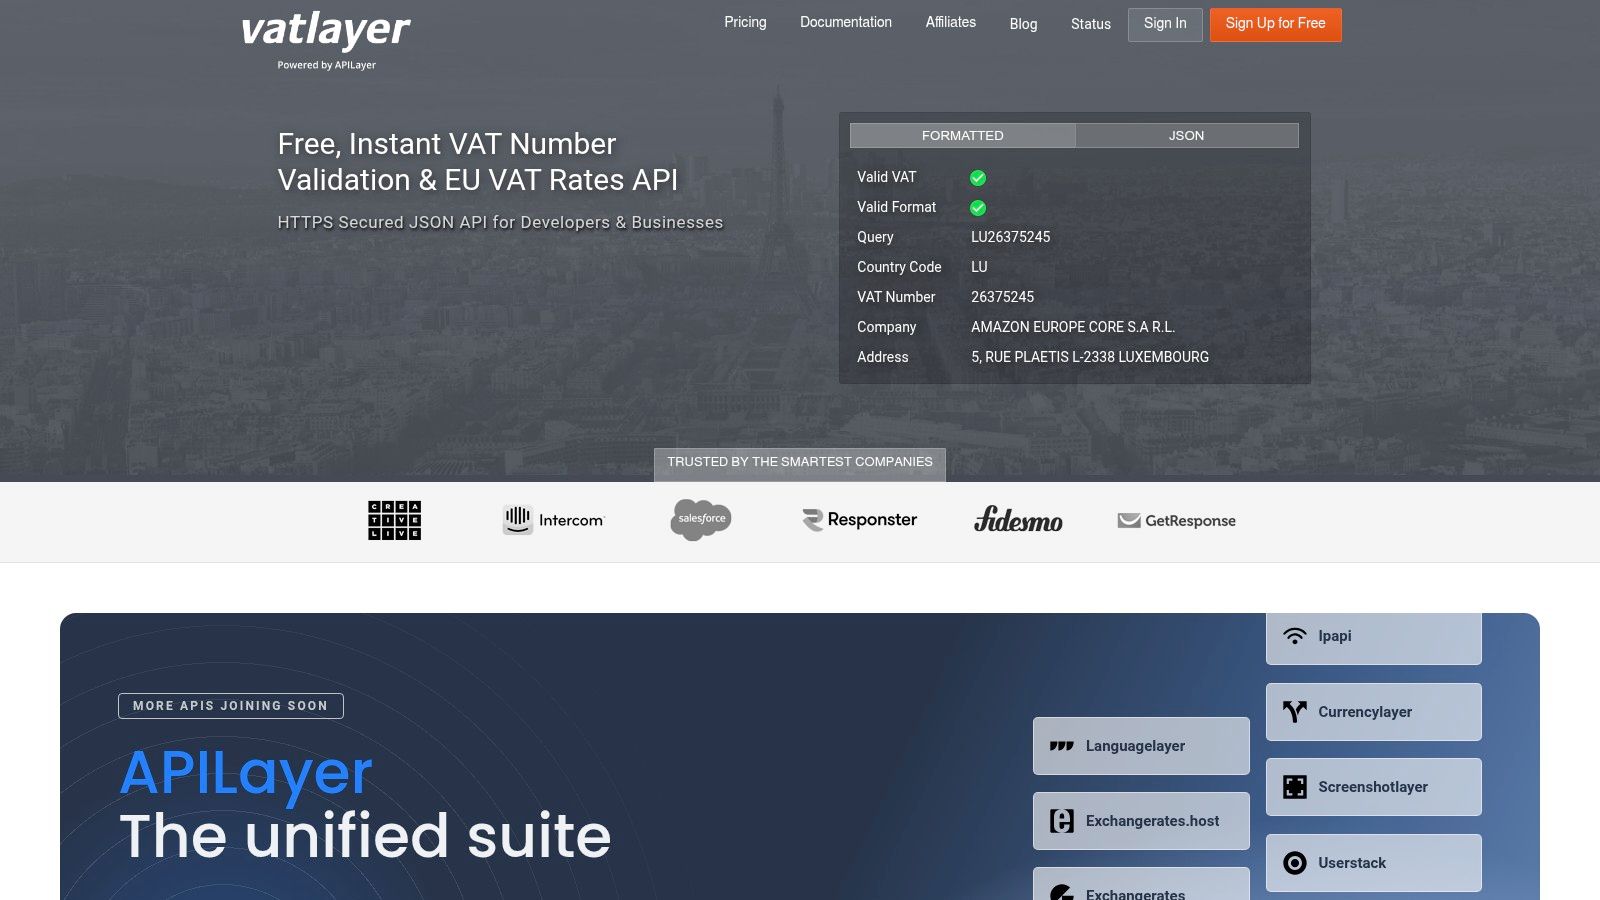This screenshot has height=900, width=1600.
Task: Click the Powered by APILayer text
Action: (x=327, y=65)
